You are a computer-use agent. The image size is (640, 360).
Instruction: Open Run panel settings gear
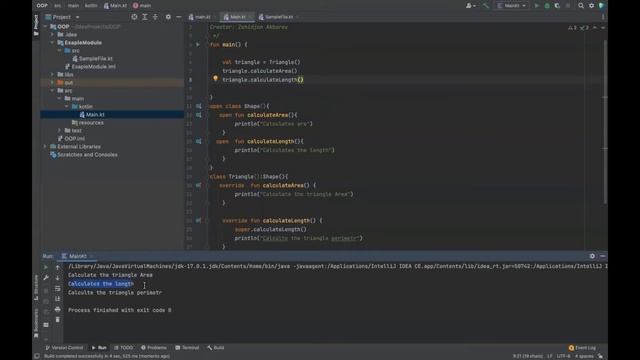pos(592,256)
